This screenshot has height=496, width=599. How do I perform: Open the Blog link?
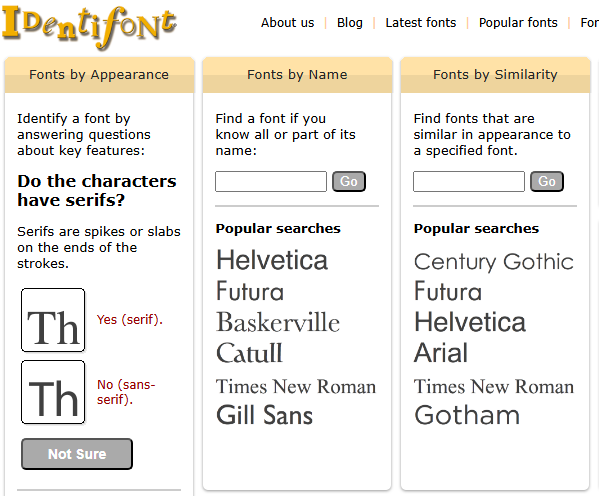350,23
